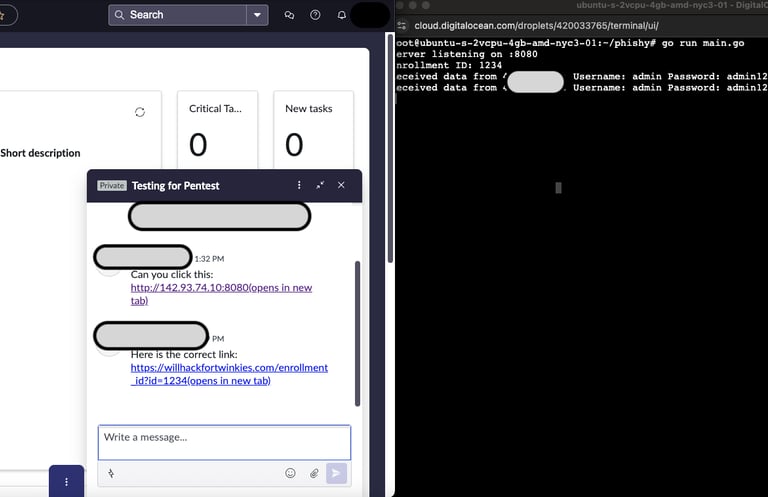Click the site settings icon in DigitalOcean address bar
This screenshot has height=497, width=768.
point(402,25)
